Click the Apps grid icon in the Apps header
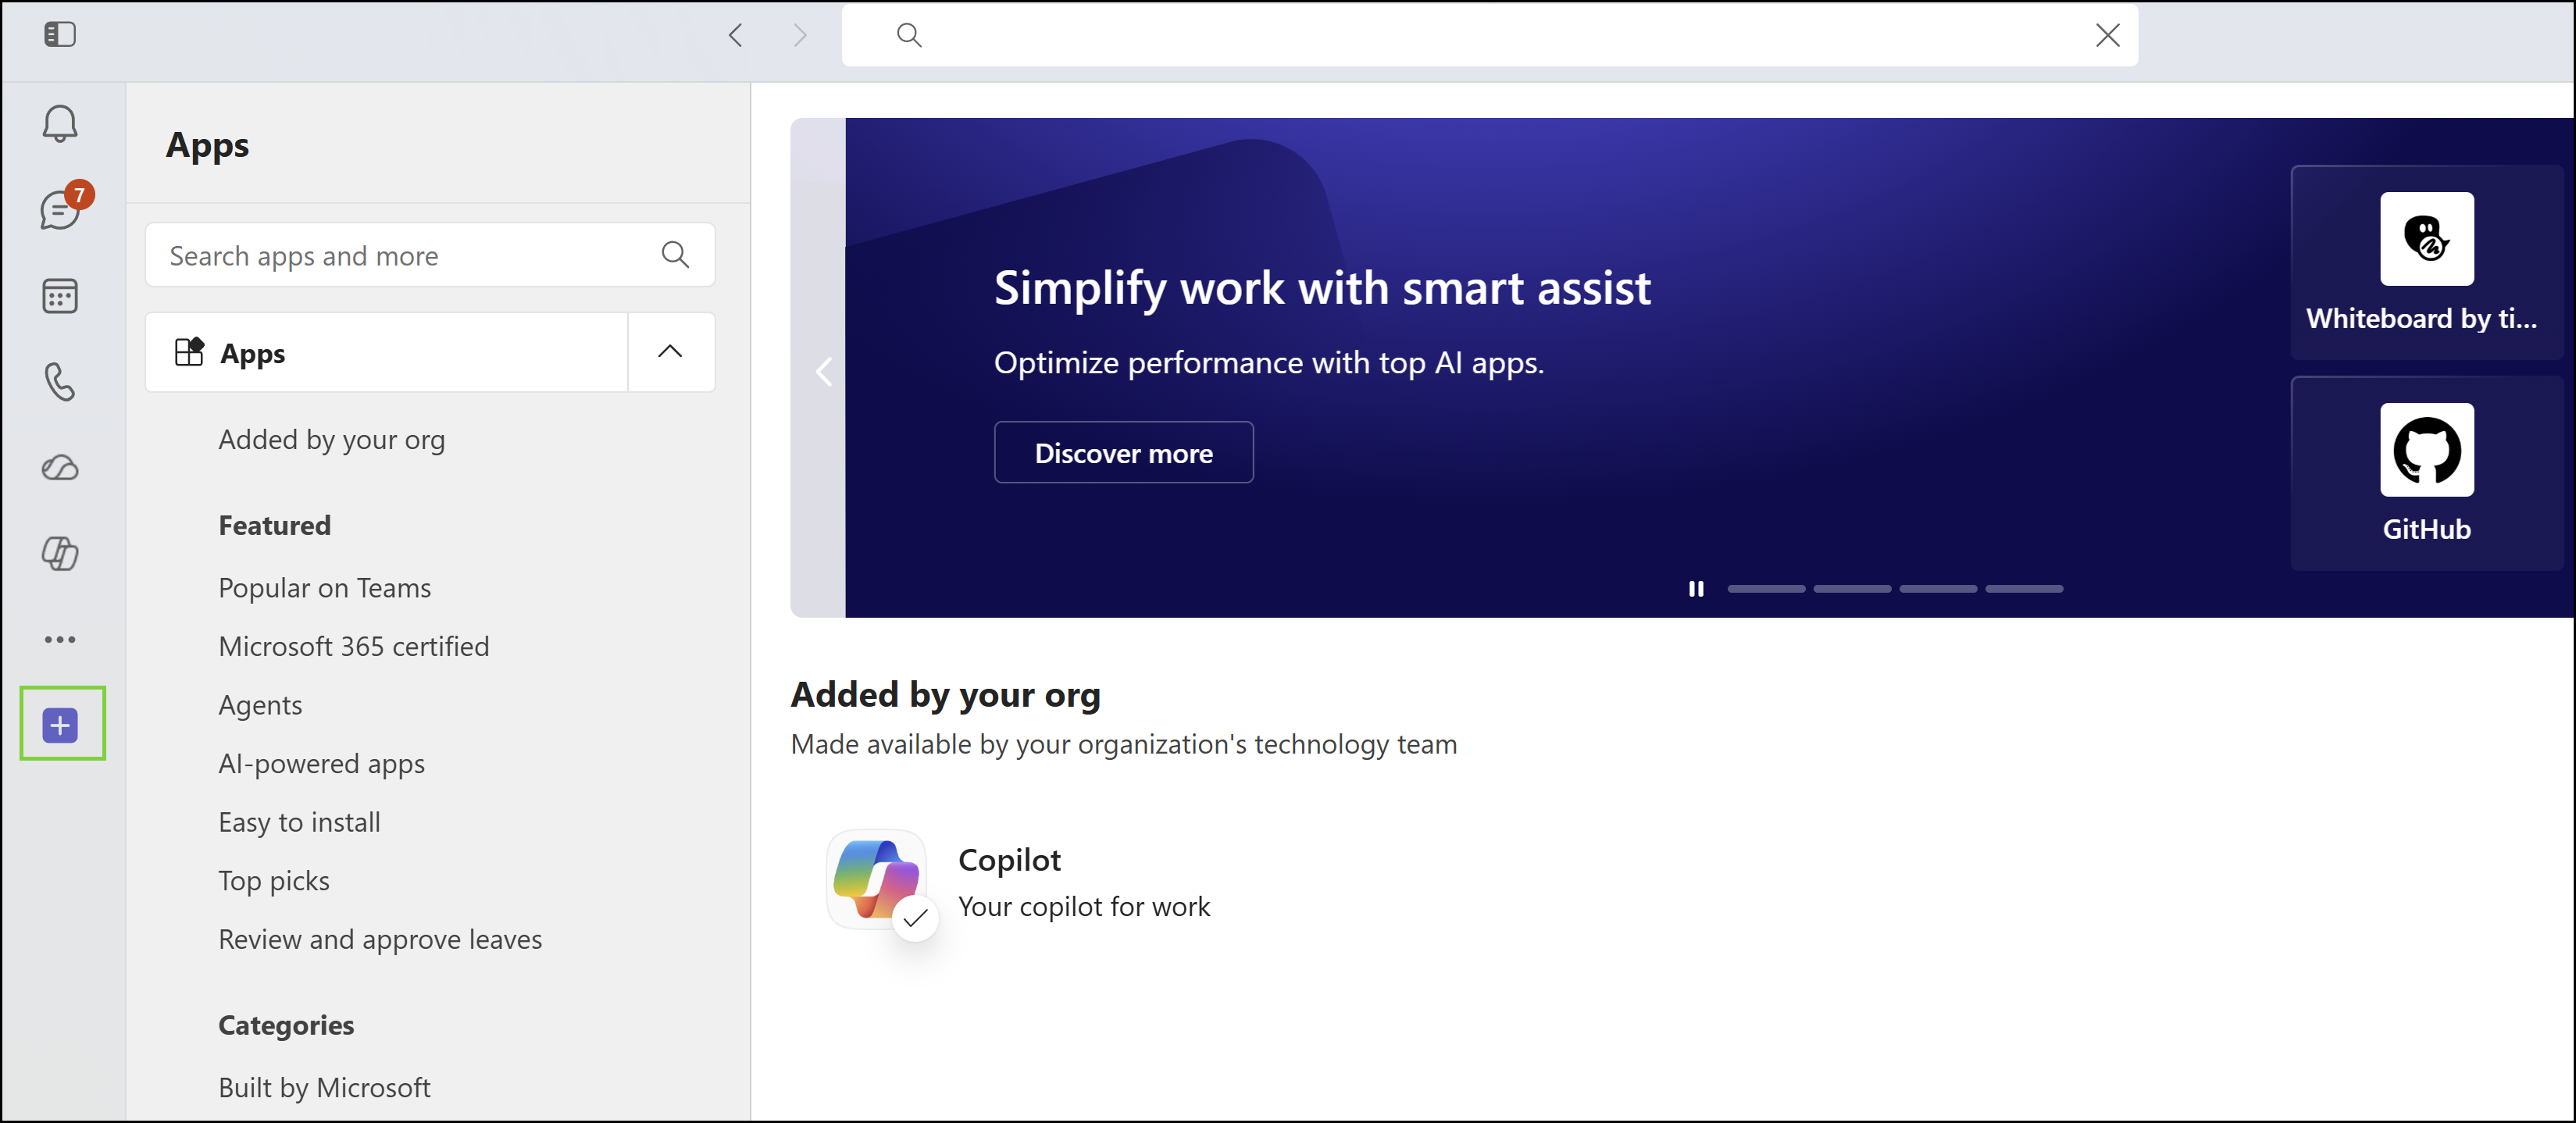The height and width of the screenshot is (1123, 2576). point(189,352)
